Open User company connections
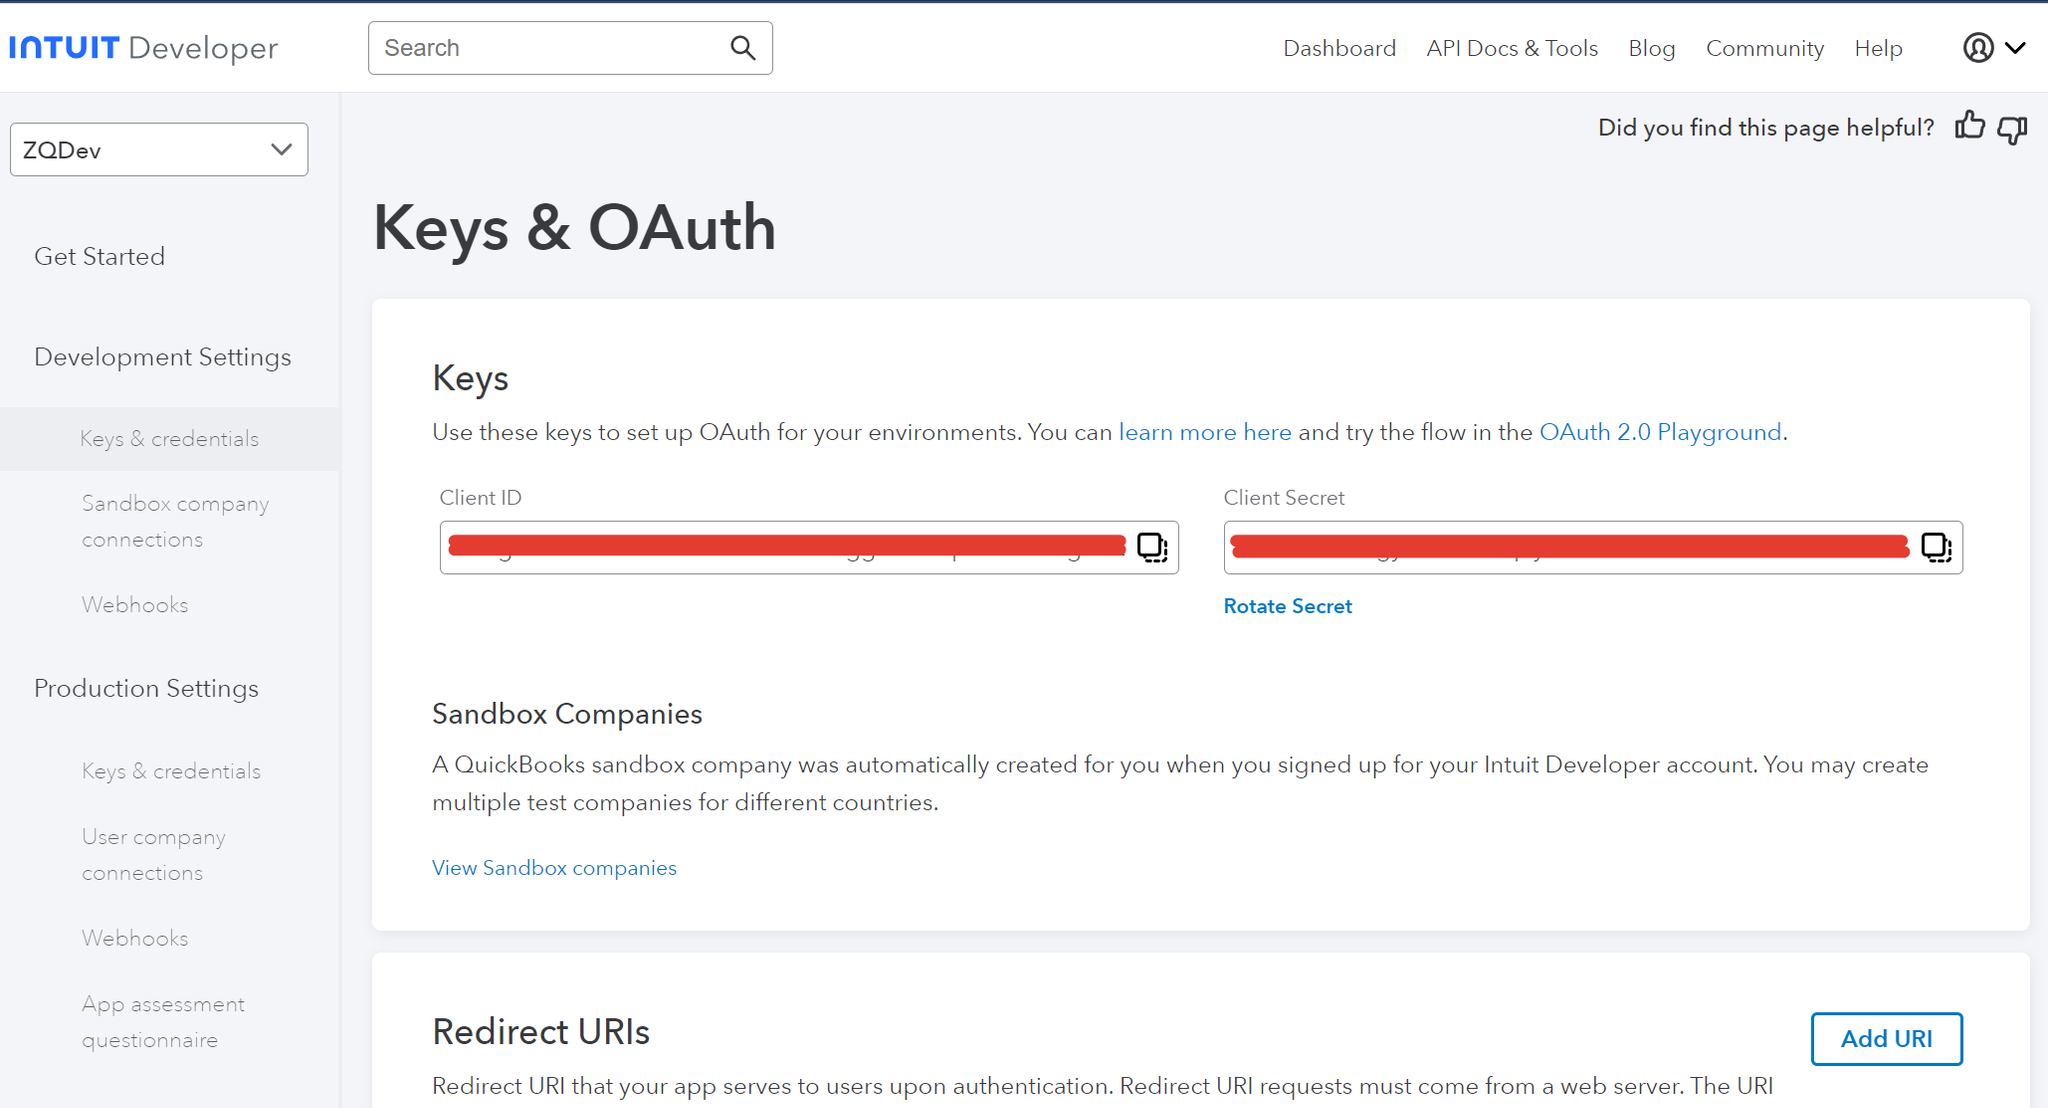The width and height of the screenshot is (2048, 1108). [x=153, y=854]
